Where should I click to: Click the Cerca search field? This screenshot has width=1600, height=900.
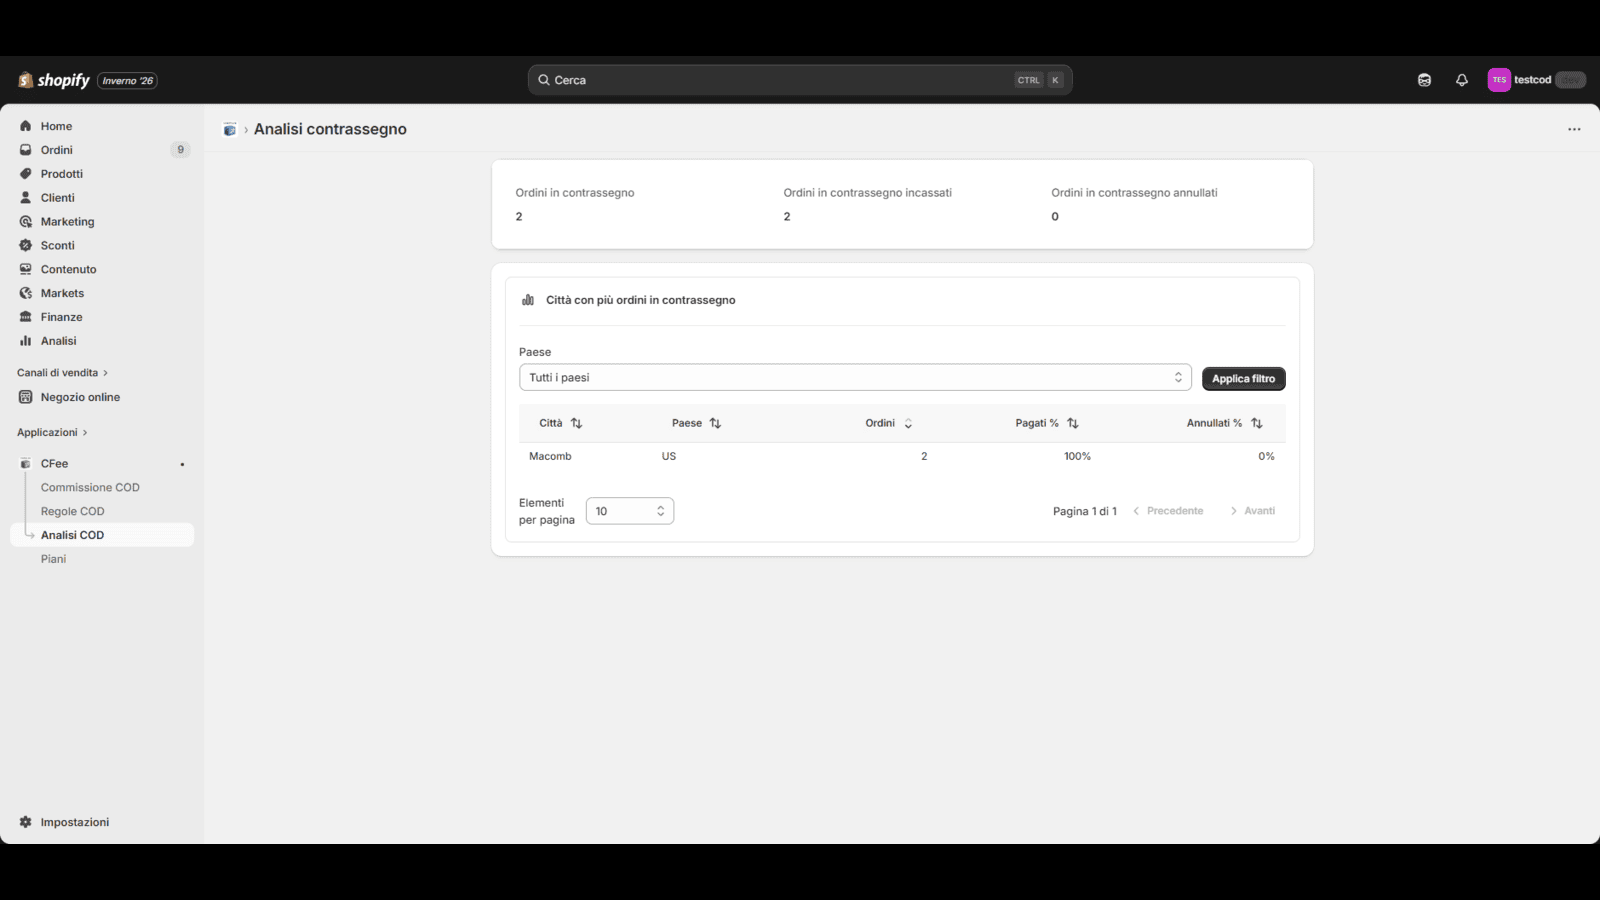pyautogui.click(x=800, y=80)
